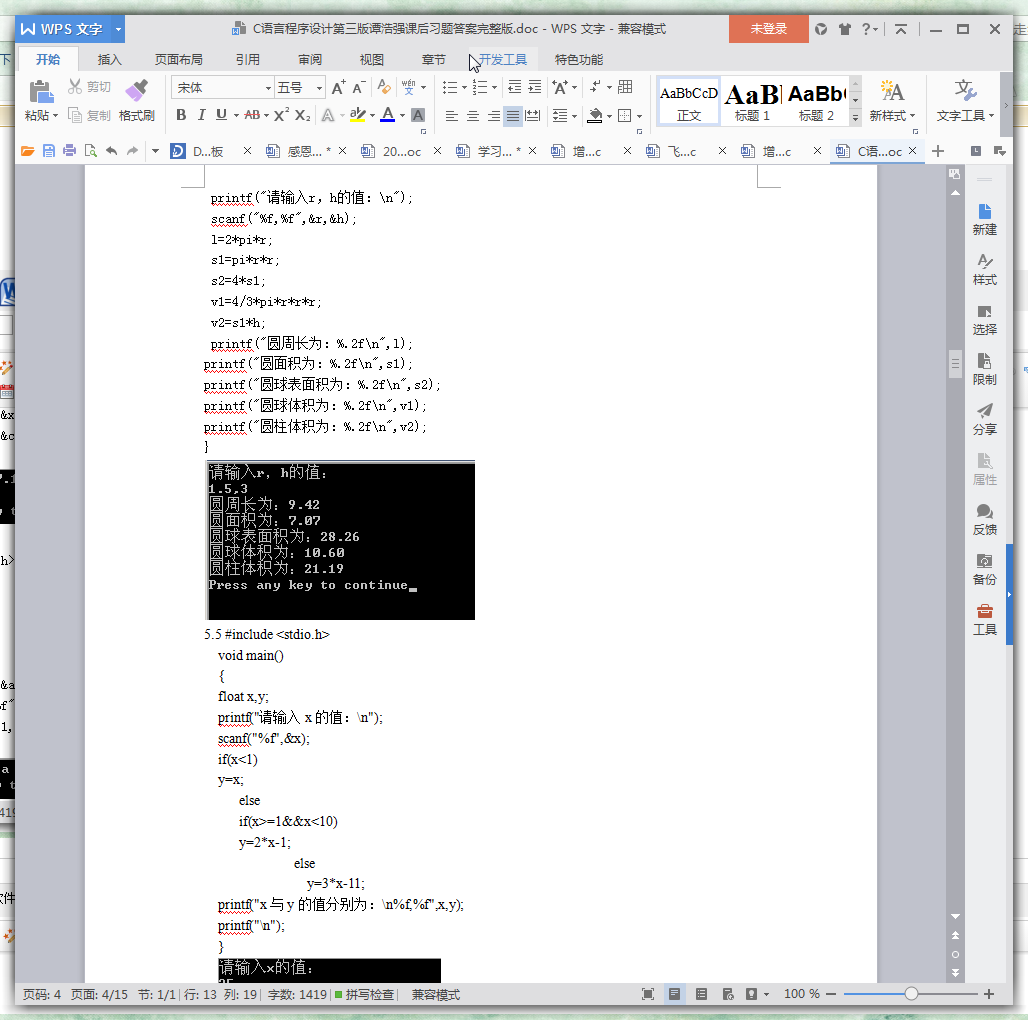Open print preview from quick access bar
This screenshot has height=1020, width=1028.
click(90, 151)
